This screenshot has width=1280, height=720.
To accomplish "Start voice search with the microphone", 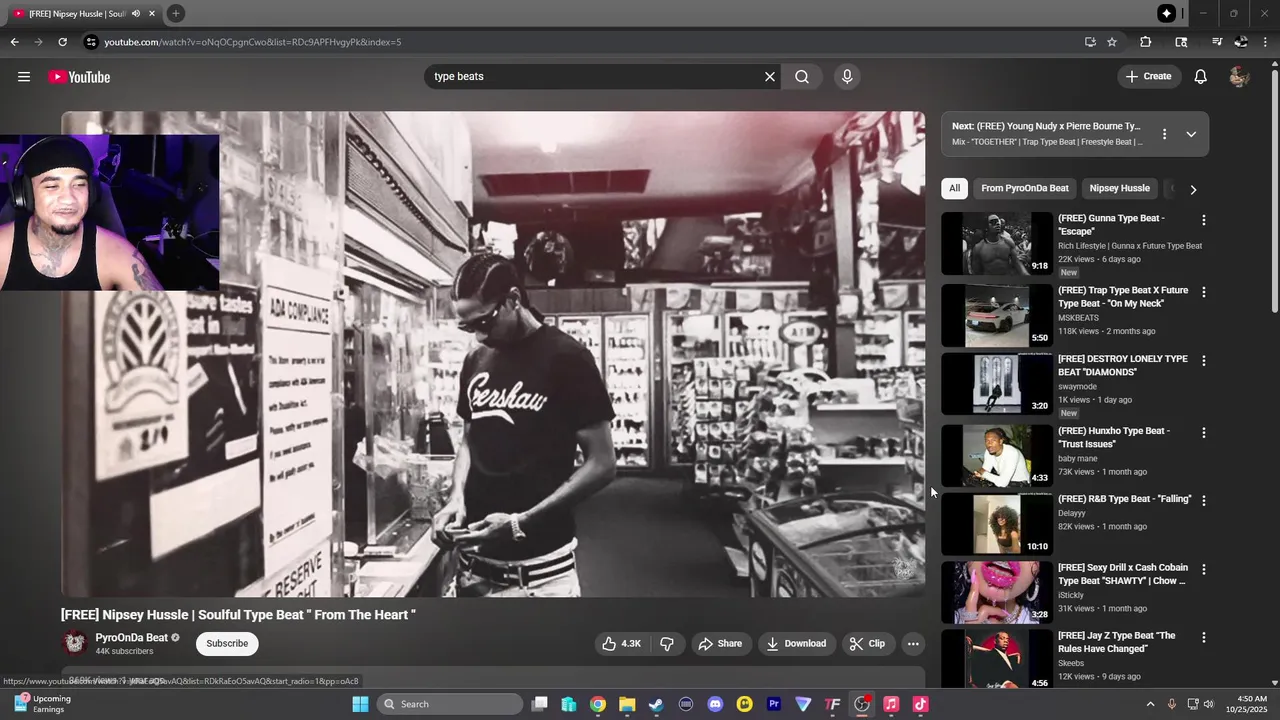I will [847, 77].
